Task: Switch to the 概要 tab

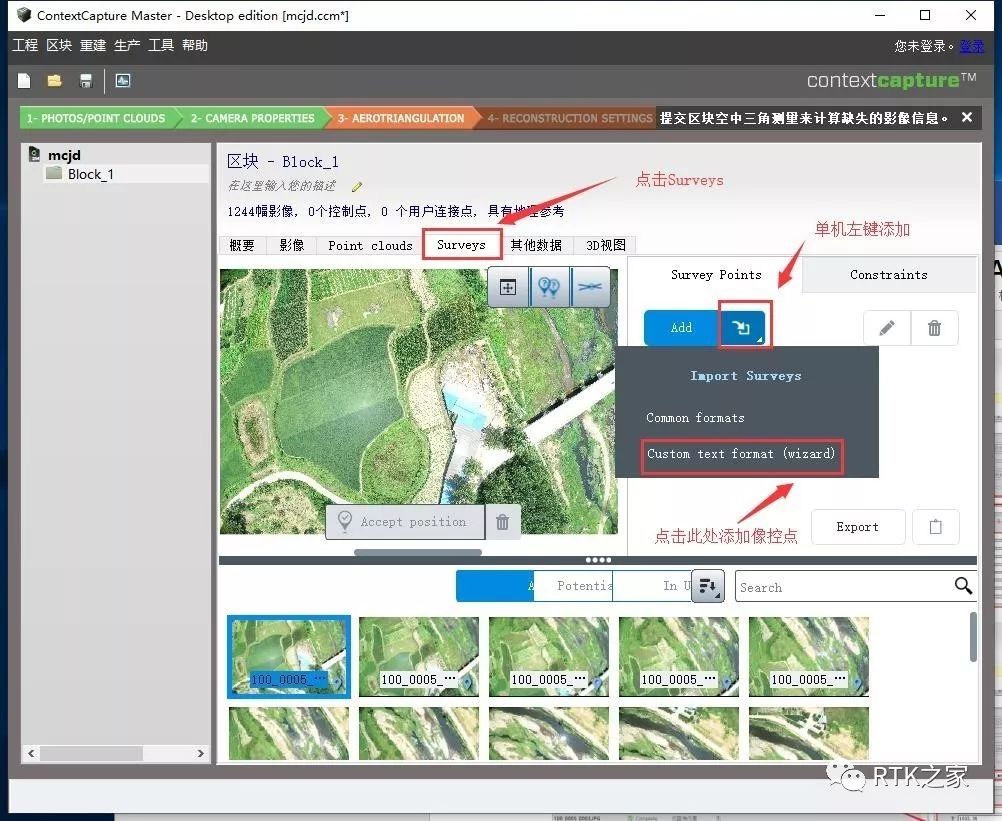Action: coord(242,245)
